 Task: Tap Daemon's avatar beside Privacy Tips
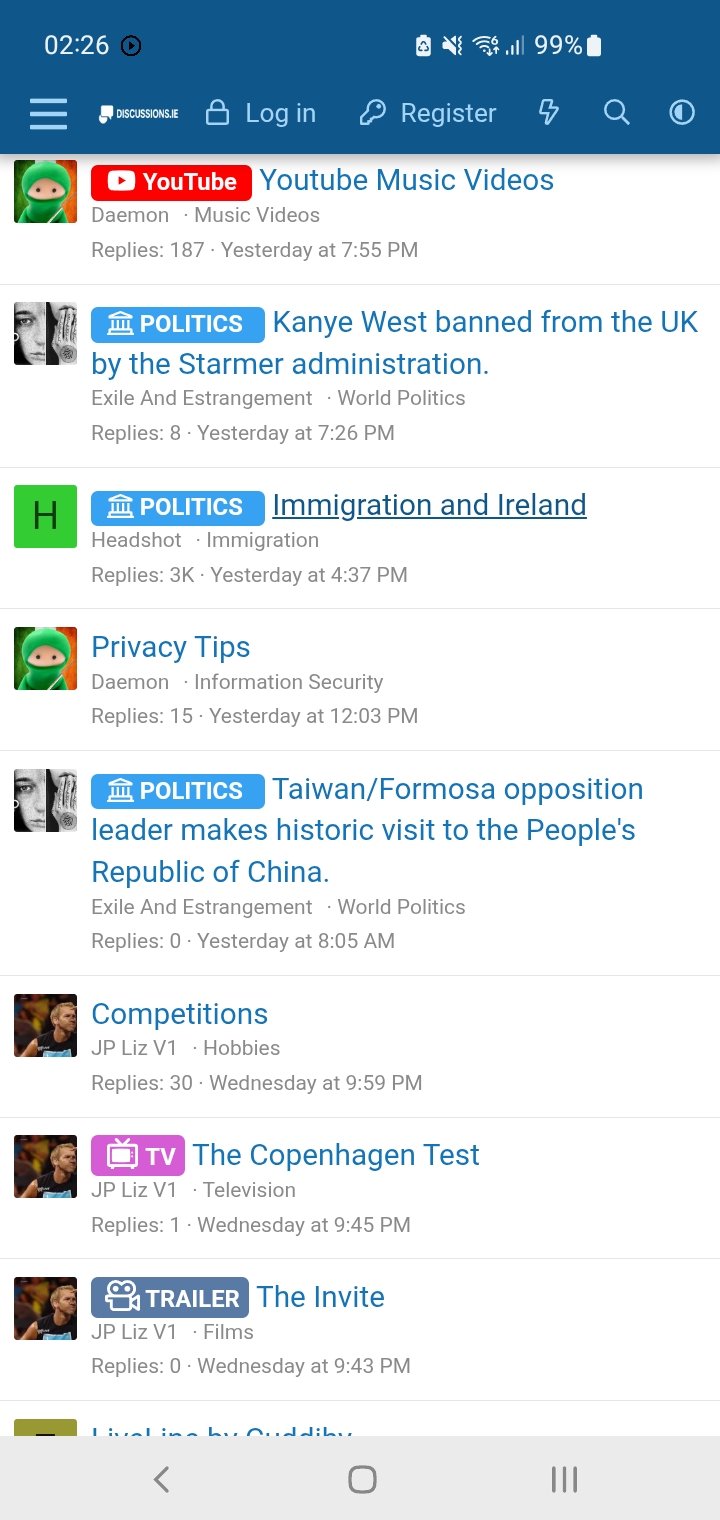point(45,658)
